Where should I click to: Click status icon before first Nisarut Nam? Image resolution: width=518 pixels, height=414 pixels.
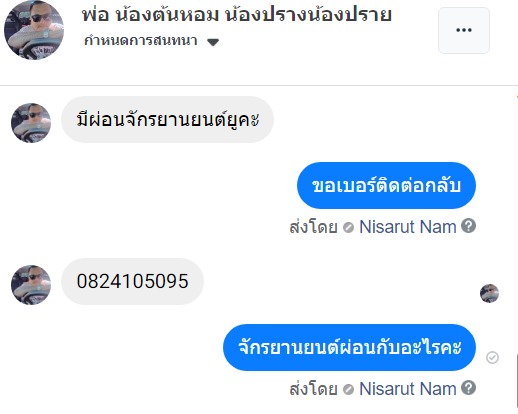pos(348,228)
